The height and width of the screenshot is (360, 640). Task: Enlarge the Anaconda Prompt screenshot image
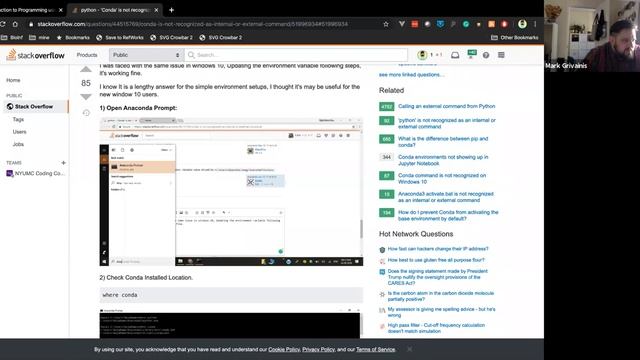point(231,192)
